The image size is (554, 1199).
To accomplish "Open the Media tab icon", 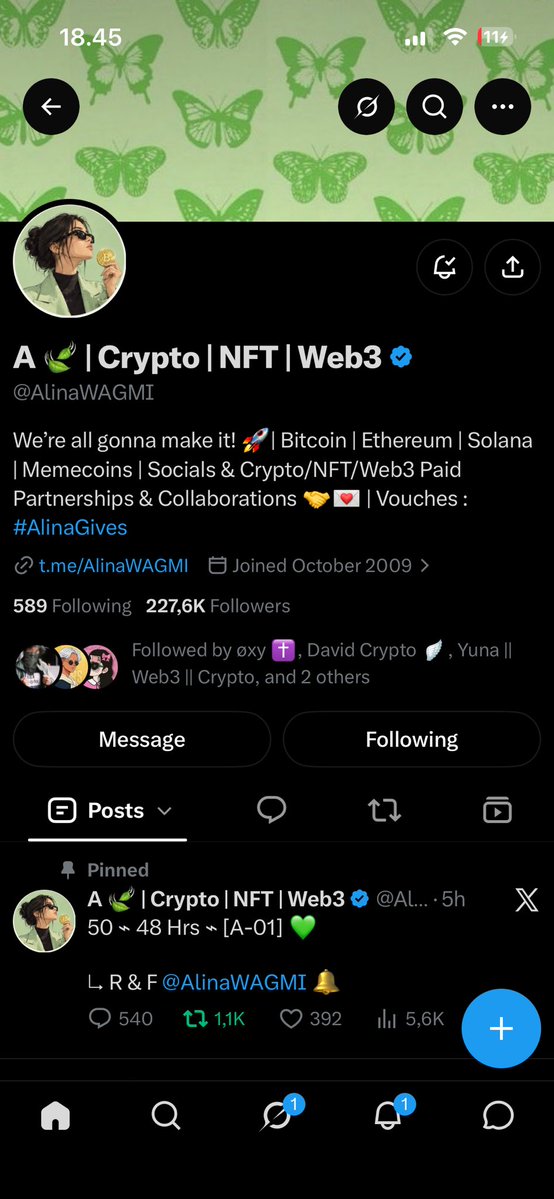I will pyautogui.click(x=497, y=810).
